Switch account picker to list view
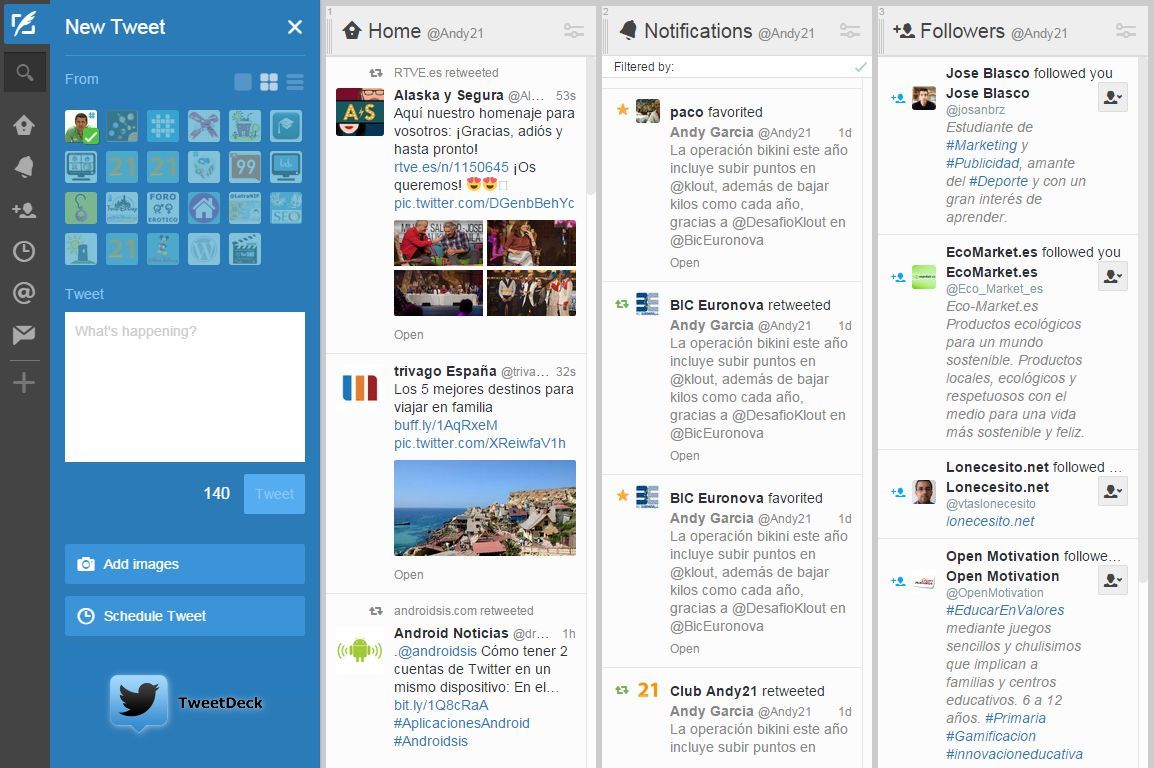The image size is (1154, 768). click(295, 82)
